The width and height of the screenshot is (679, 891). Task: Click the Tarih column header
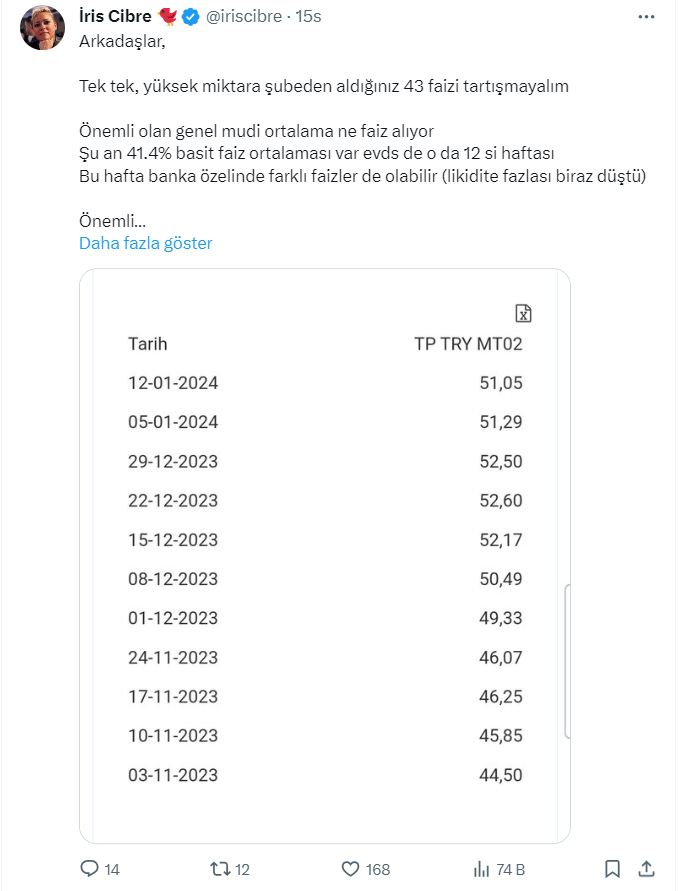coord(147,344)
